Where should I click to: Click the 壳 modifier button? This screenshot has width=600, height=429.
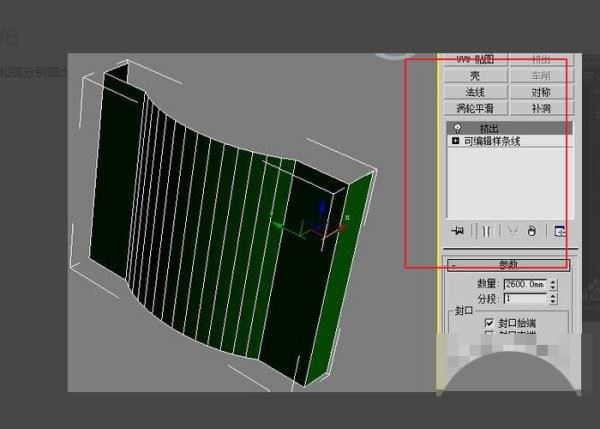(475, 75)
